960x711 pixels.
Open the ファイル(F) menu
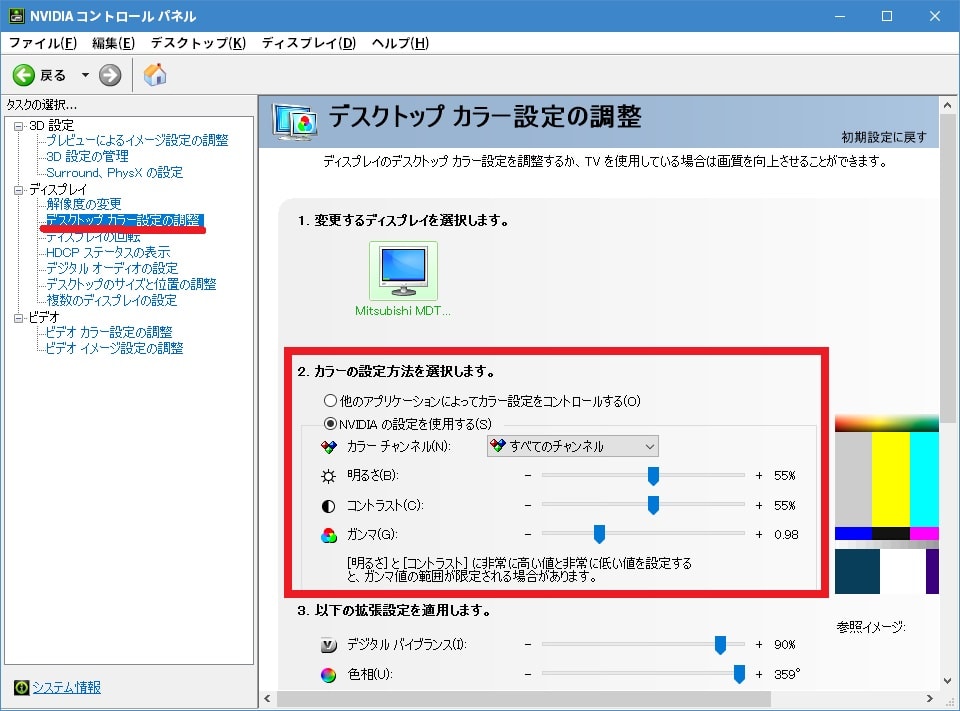coord(43,43)
